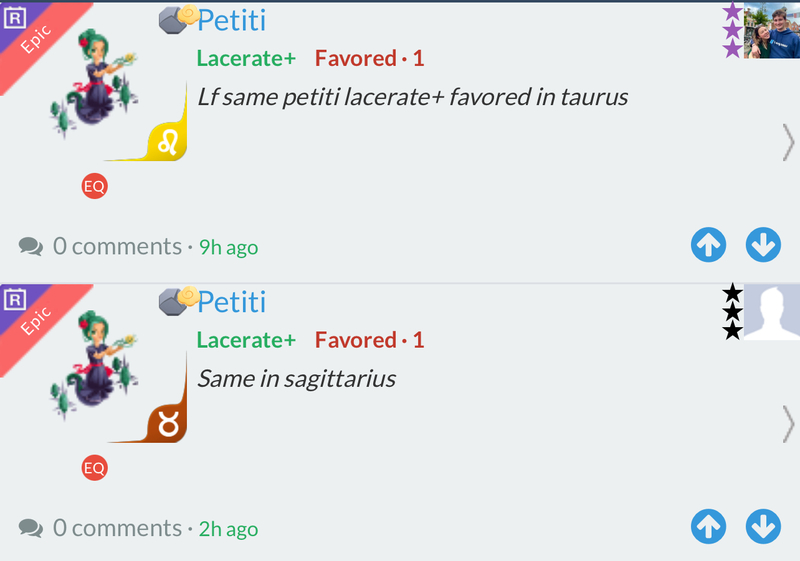The width and height of the screenshot is (800, 561).
Task: Click the yellow Leo zodiac badge
Action: 166,141
